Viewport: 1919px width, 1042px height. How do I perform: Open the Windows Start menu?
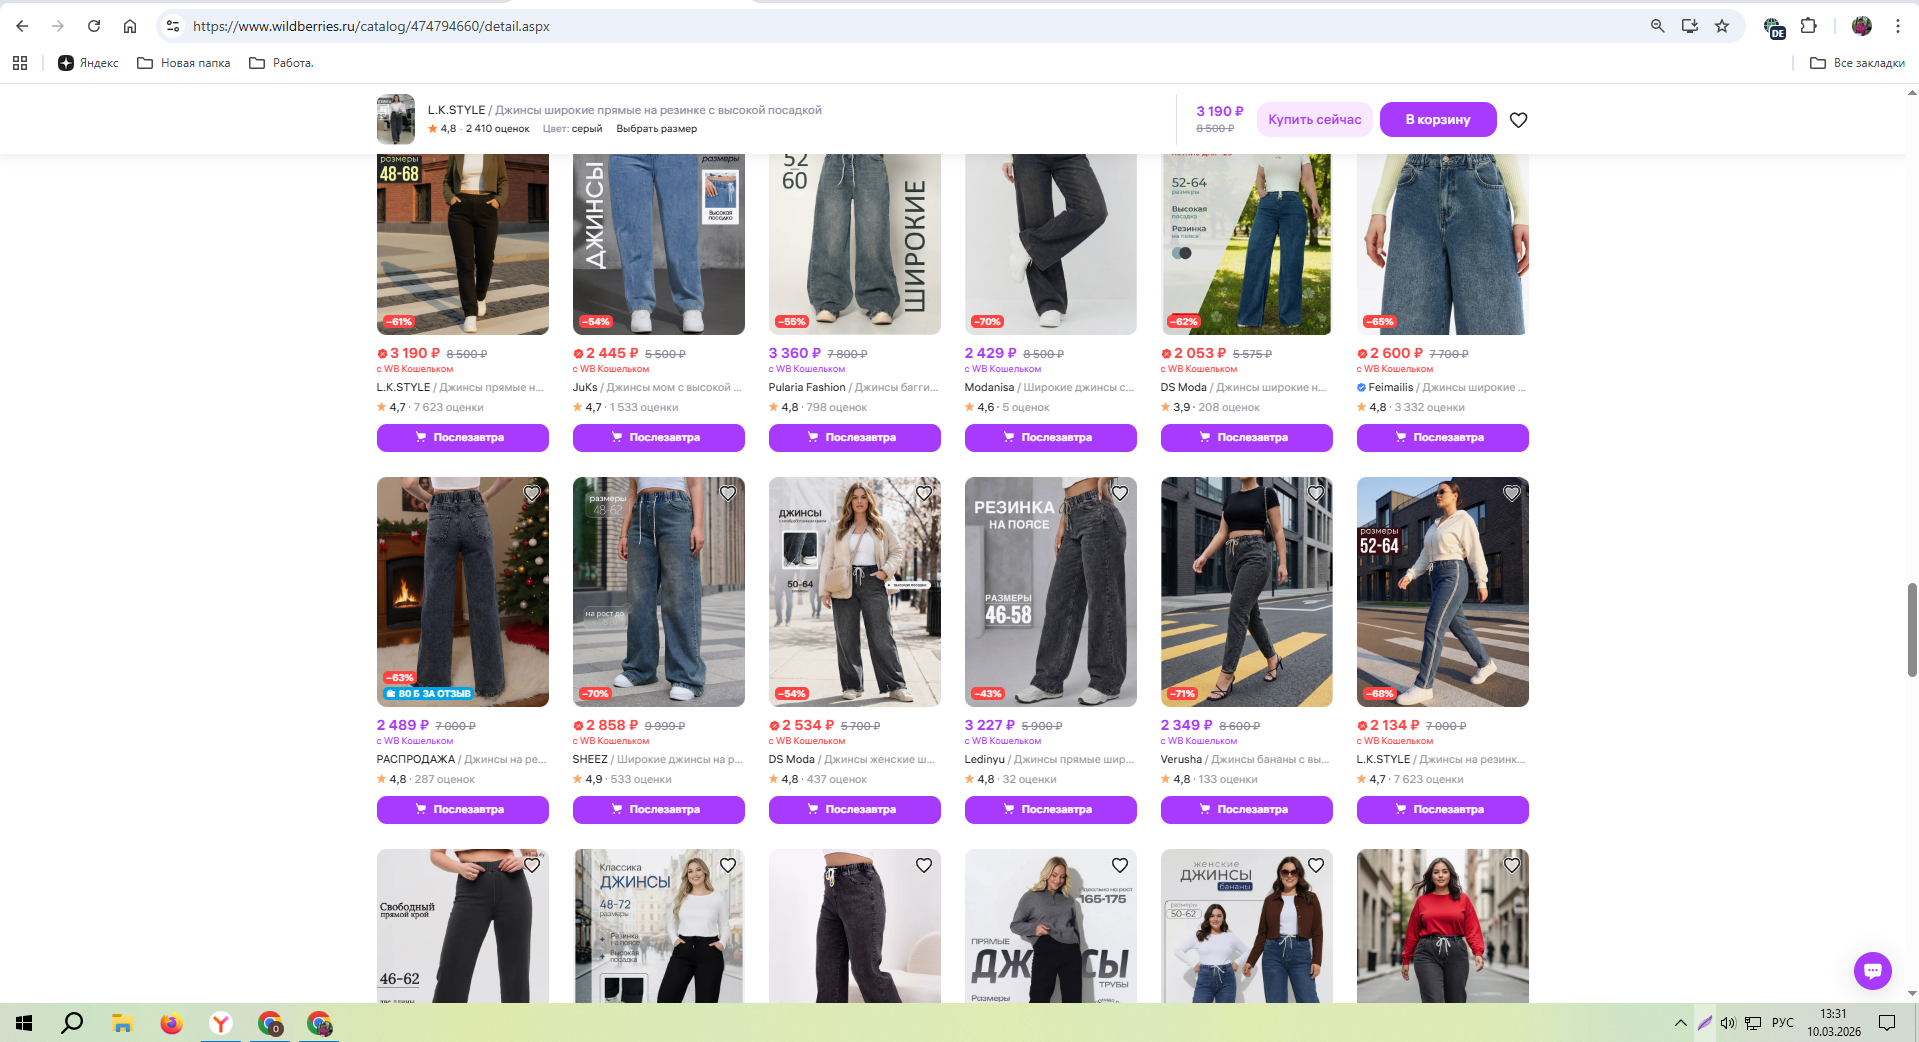24,1023
